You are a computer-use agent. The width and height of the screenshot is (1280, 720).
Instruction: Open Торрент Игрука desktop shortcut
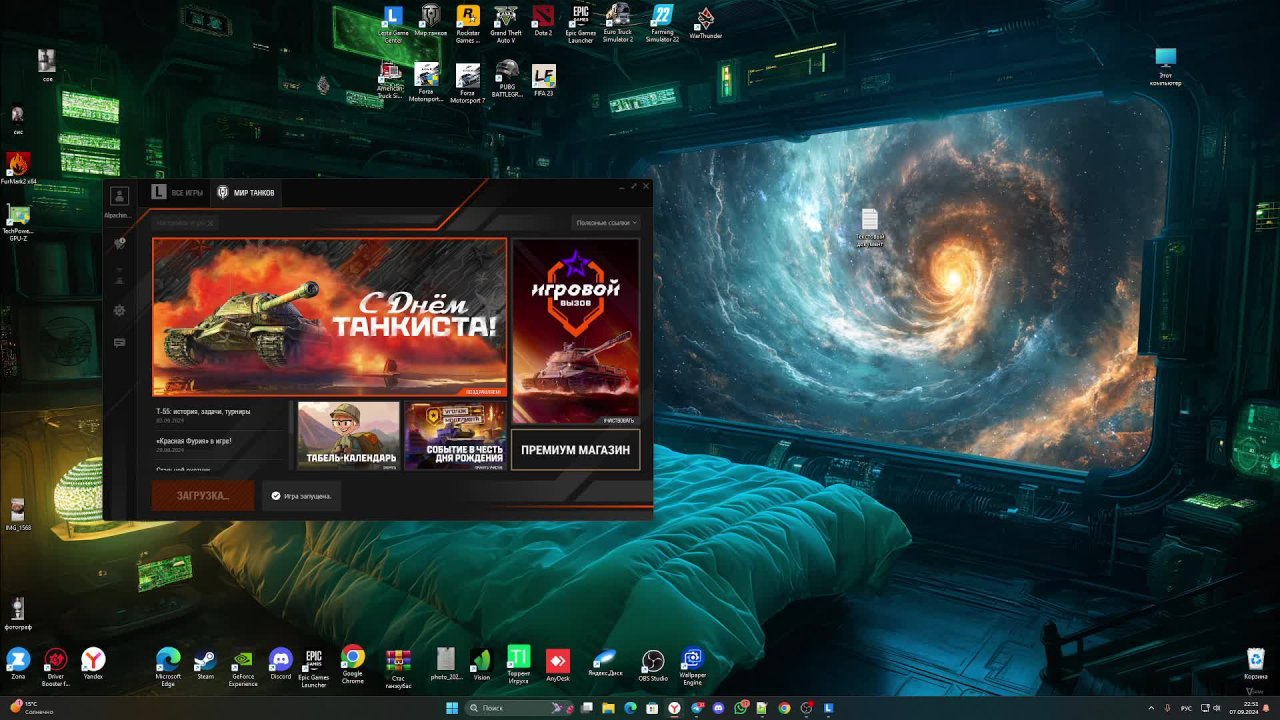[x=518, y=666]
